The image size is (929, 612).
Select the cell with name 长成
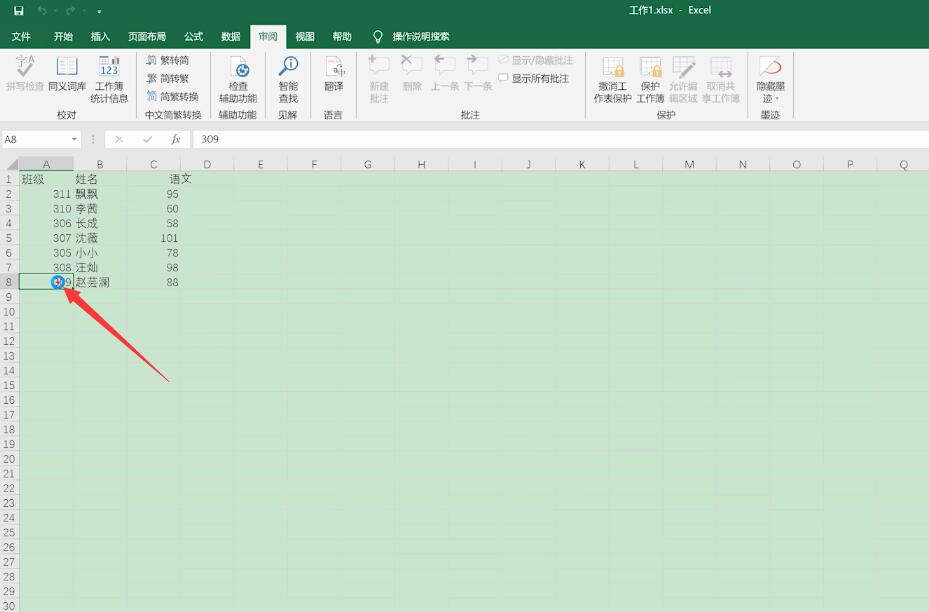coord(100,223)
